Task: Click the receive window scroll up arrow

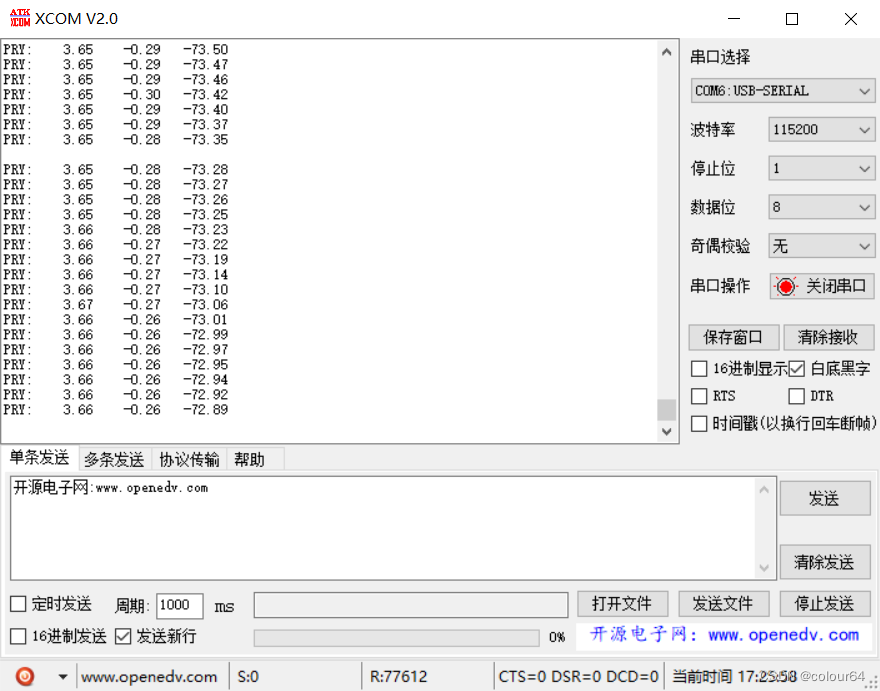Action: pyautogui.click(x=667, y=52)
